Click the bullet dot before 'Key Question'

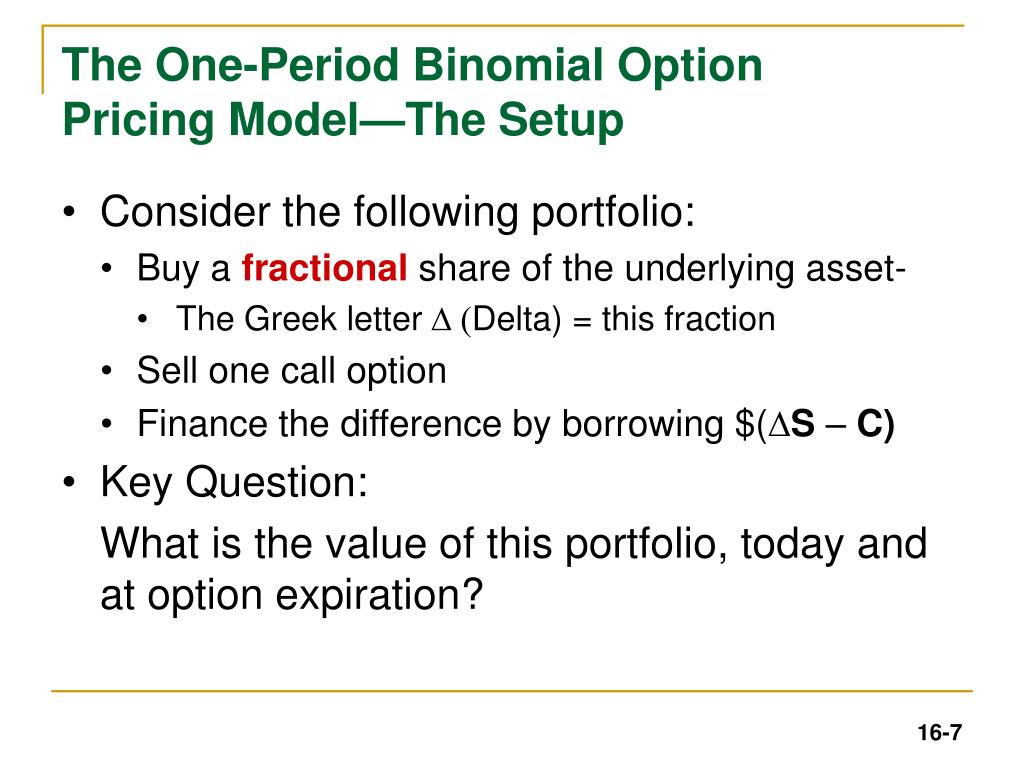click(x=69, y=483)
